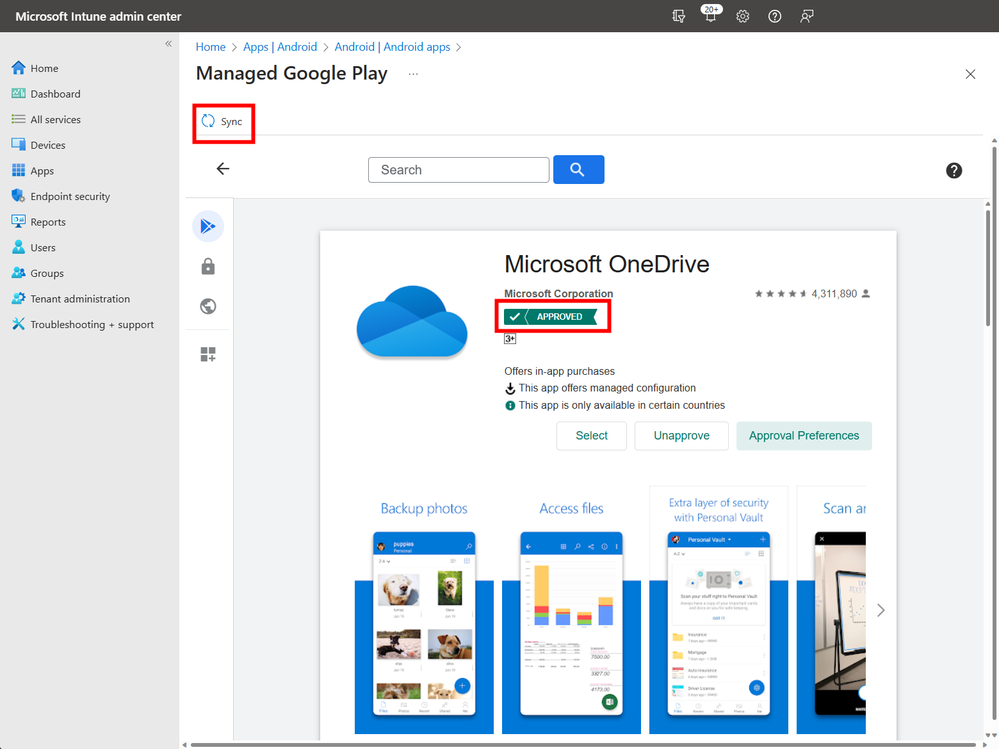This screenshot has width=999, height=749.
Task: Open the ellipsis menu next to Managed Google Play
Action: tap(413, 74)
